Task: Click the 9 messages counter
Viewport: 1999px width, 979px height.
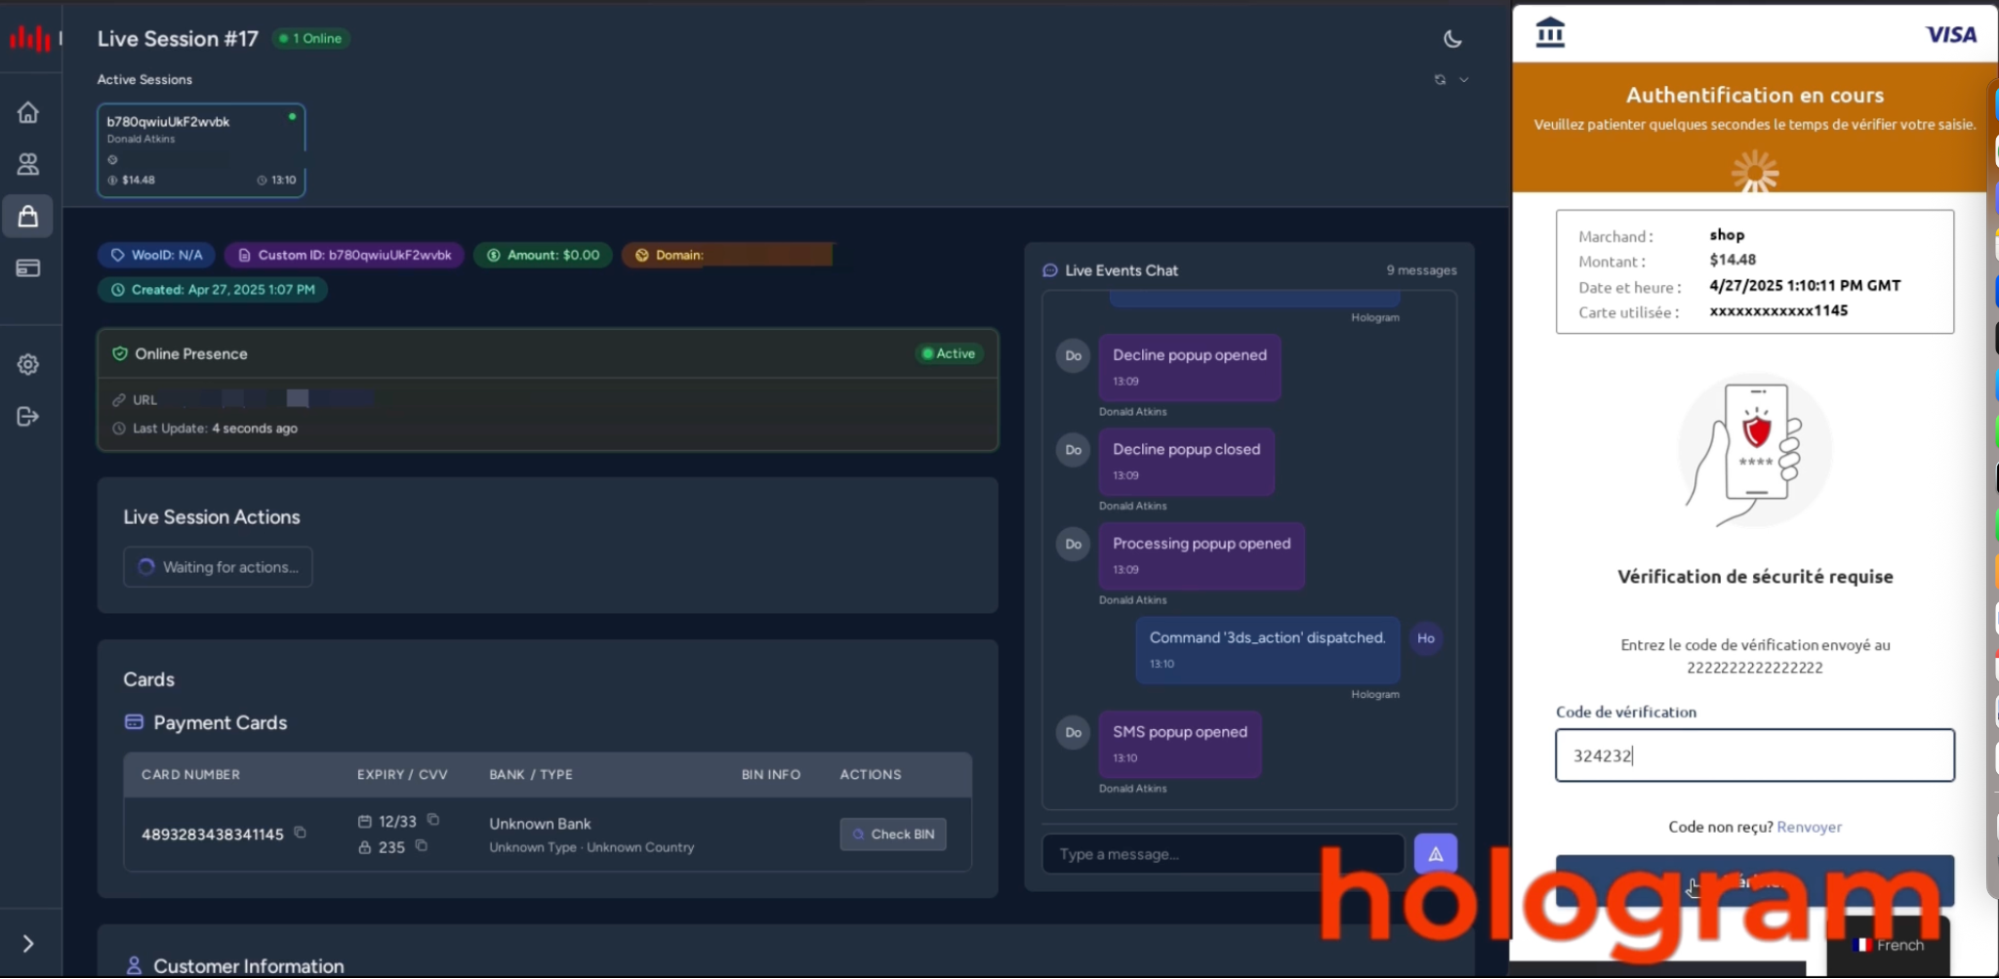Action: click(x=1421, y=270)
